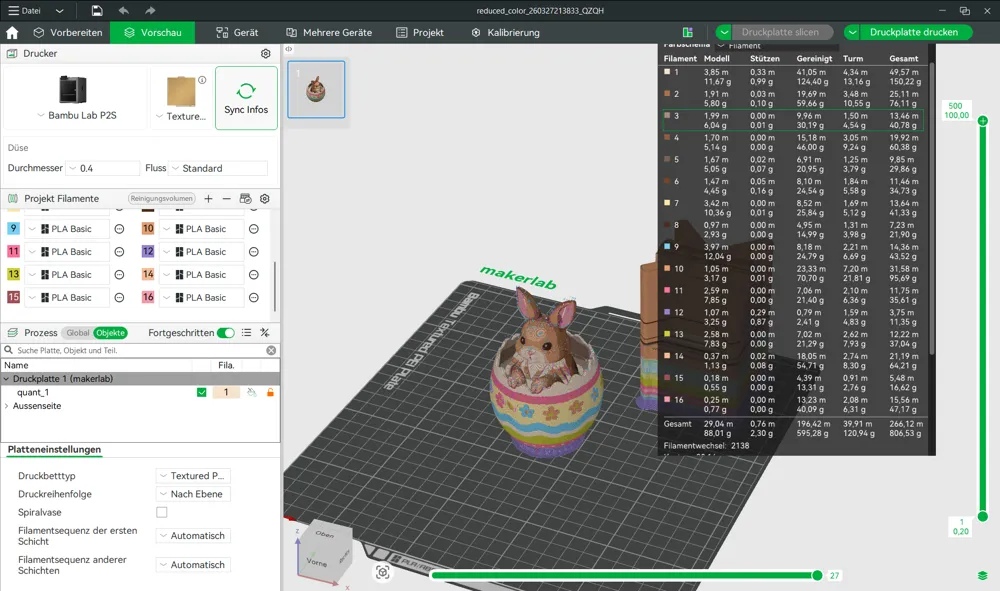Click the filament 13 yellow color swatch
Screen dimensions: 1000x591
click(13, 274)
